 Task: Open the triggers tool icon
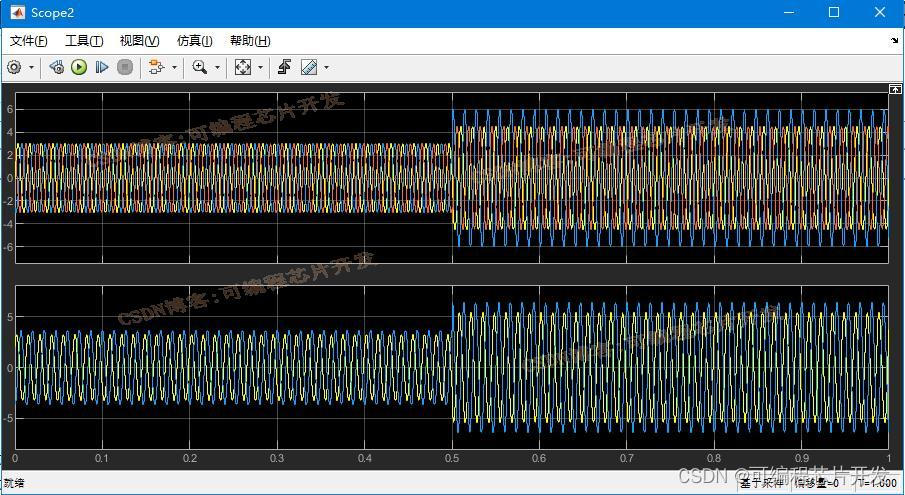click(x=284, y=67)
